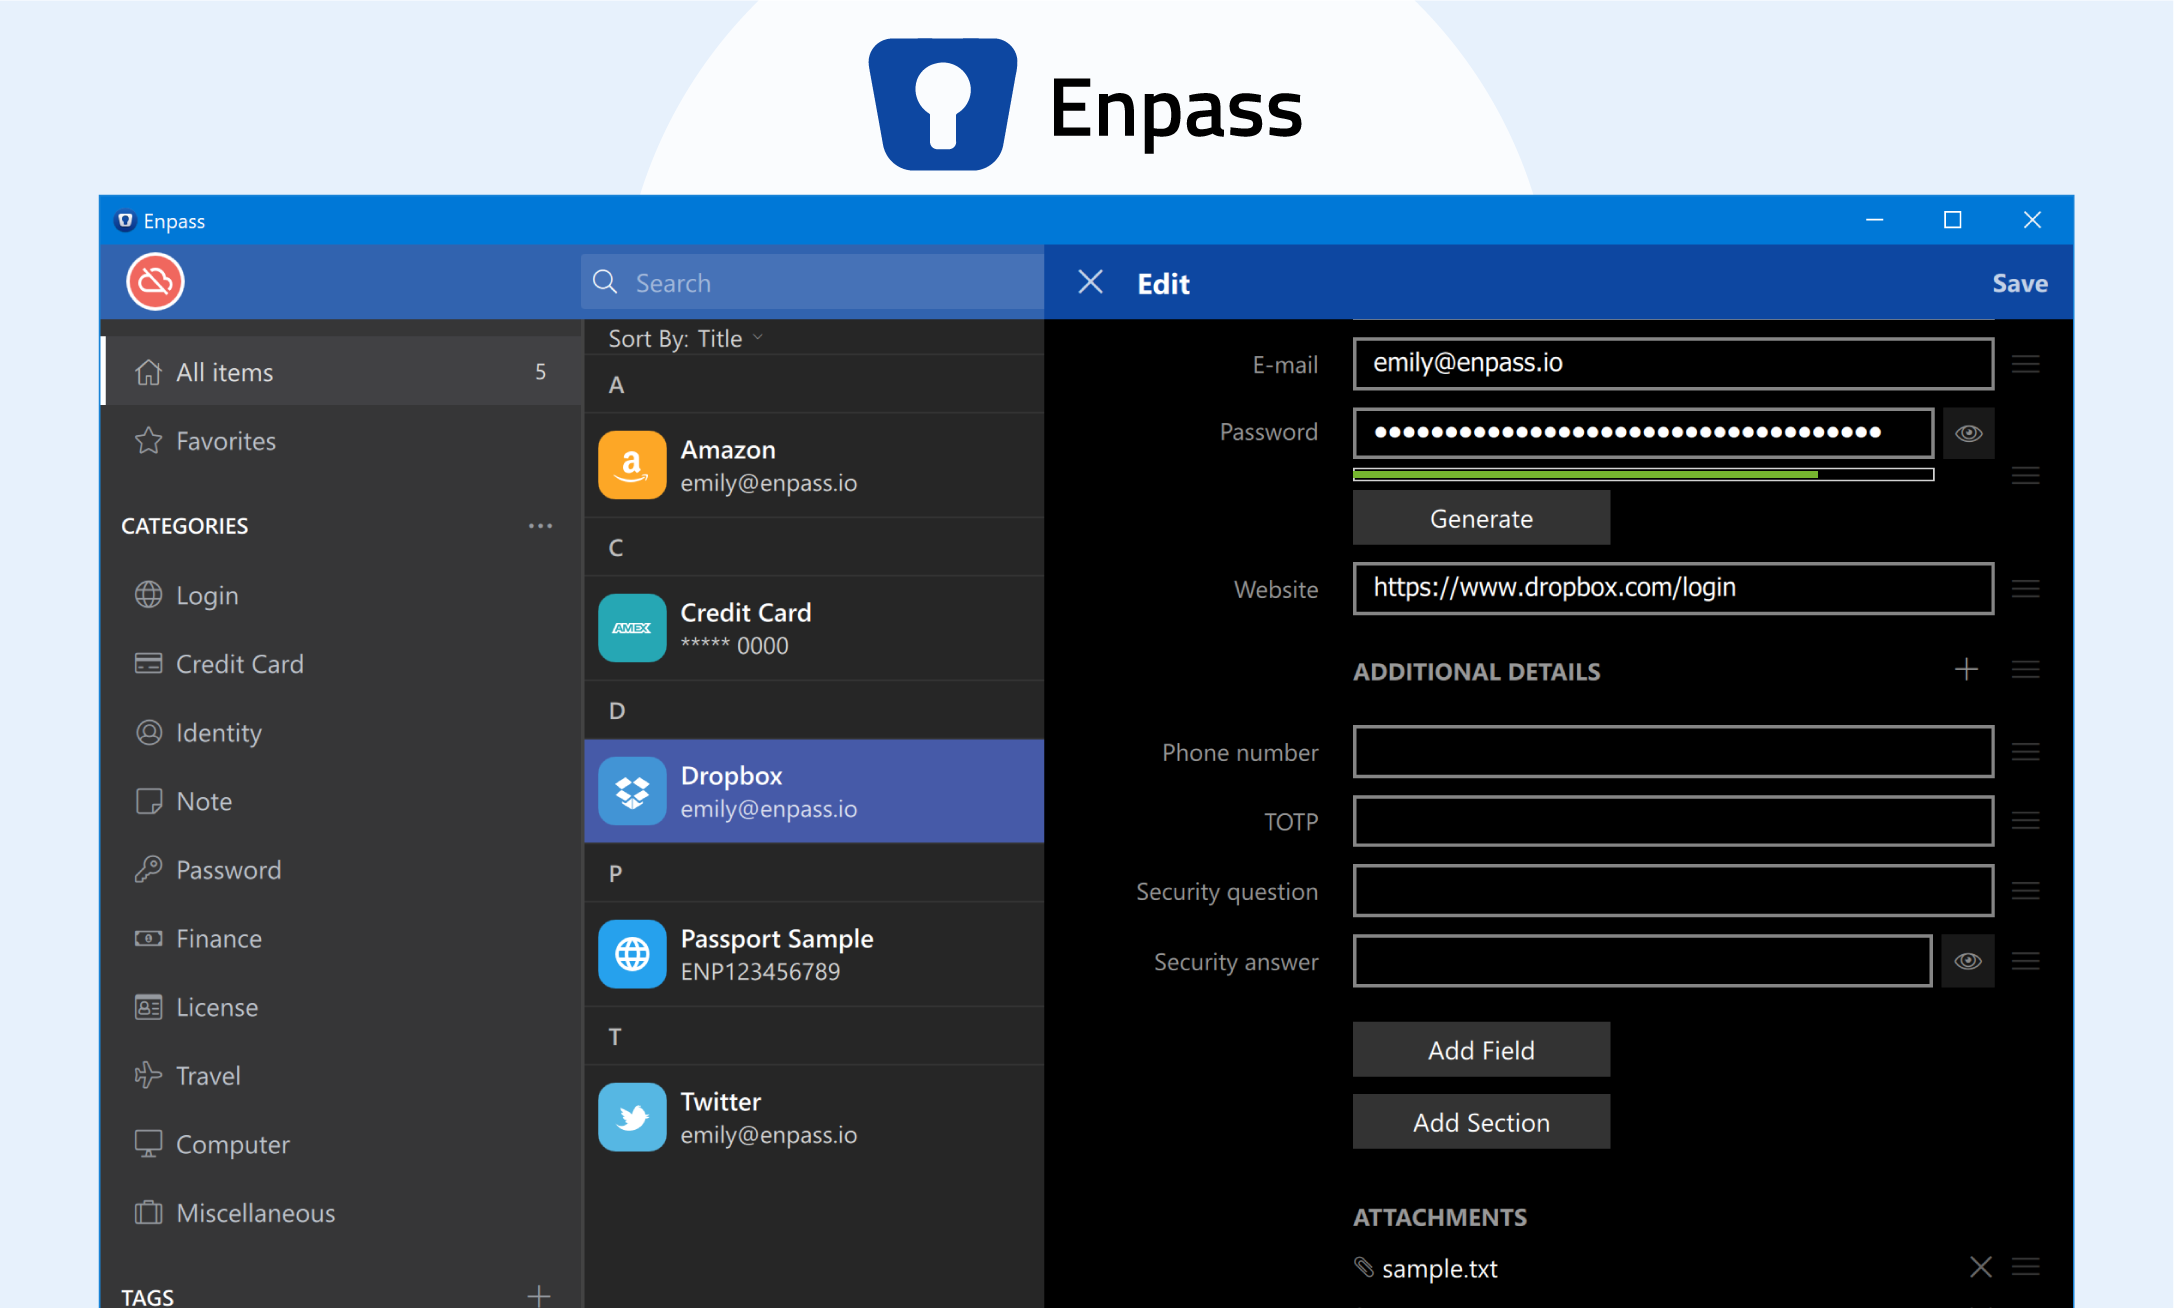2174x1308 pixels.
Task: Click the paperclip icon beside sample.txt
Action: pyautogui.click(x=1364, y=1267)
